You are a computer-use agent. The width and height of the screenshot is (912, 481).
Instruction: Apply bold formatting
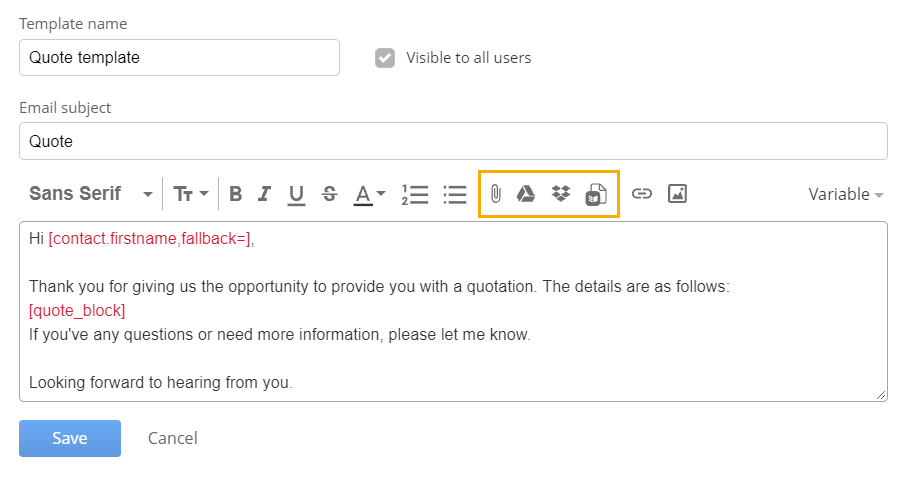tap(236, 194)
